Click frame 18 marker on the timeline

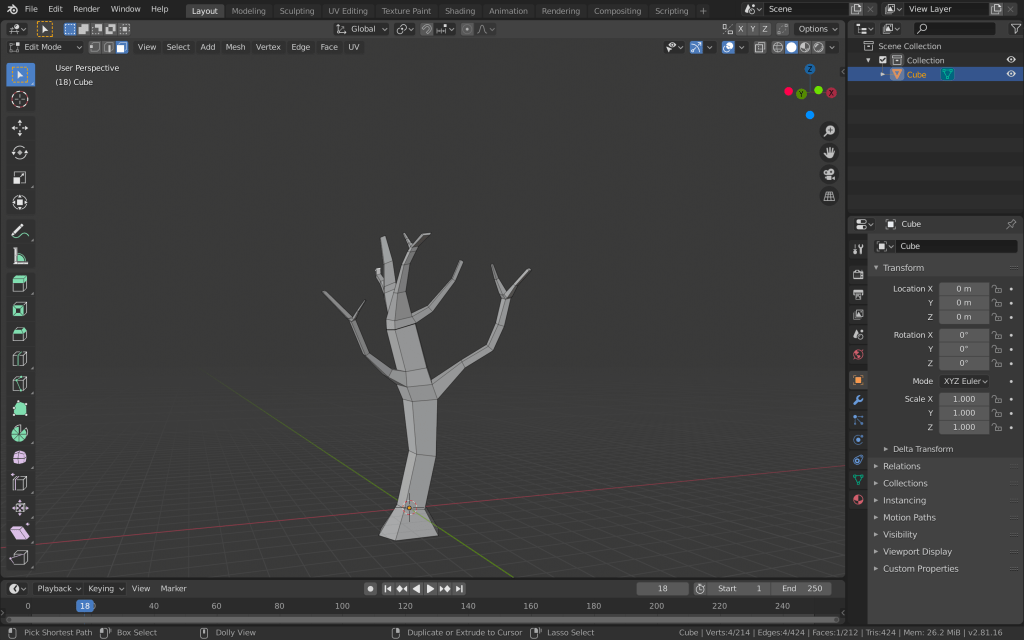85,606
